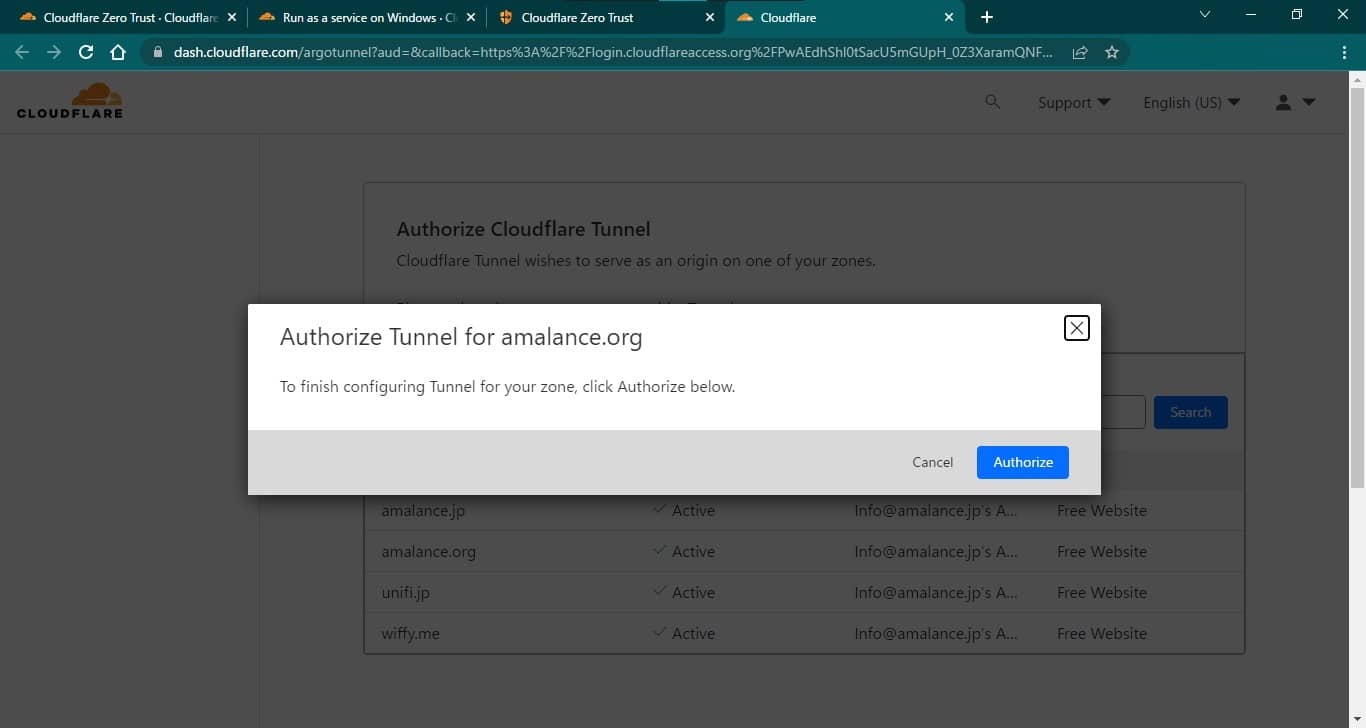Close the Run as a service tab
The width and height of the screenshot is (1366, 728).
click(x=471, y=17)
